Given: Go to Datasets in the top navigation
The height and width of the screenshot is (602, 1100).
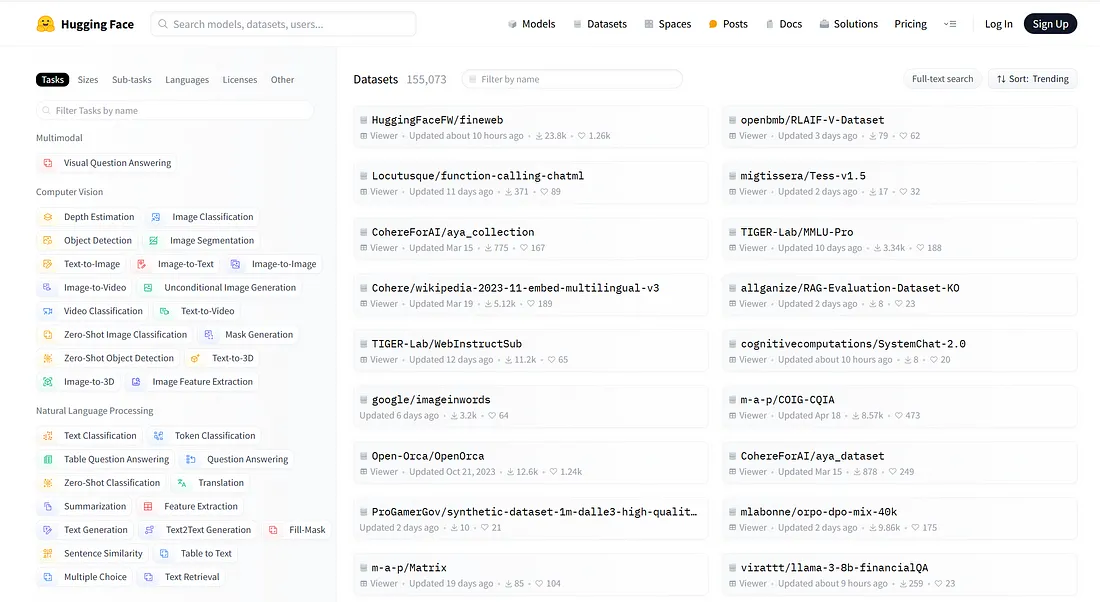Looking at the screenshot, I should click(600, 24).
